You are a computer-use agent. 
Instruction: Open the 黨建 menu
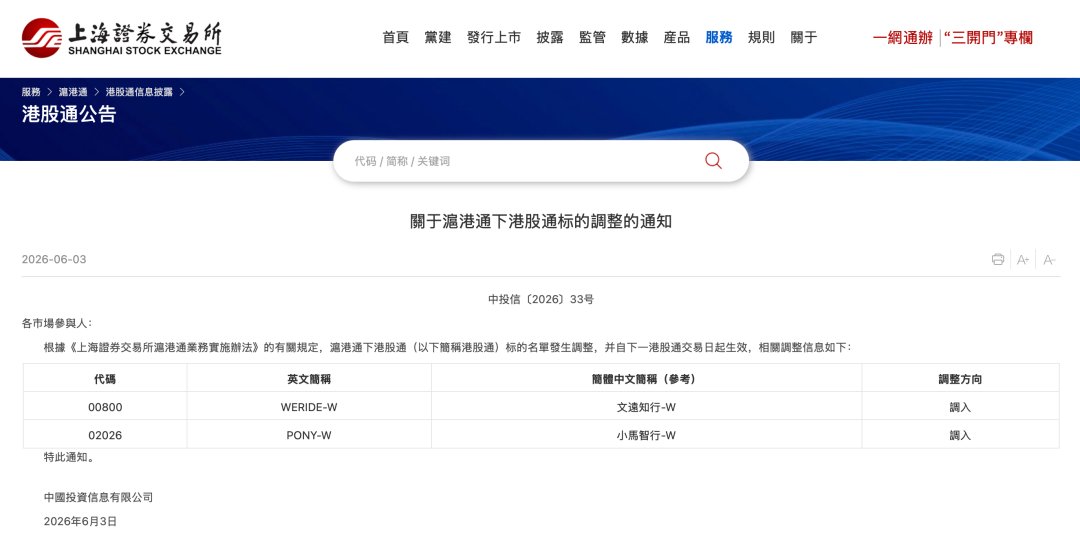coord(438,38)
